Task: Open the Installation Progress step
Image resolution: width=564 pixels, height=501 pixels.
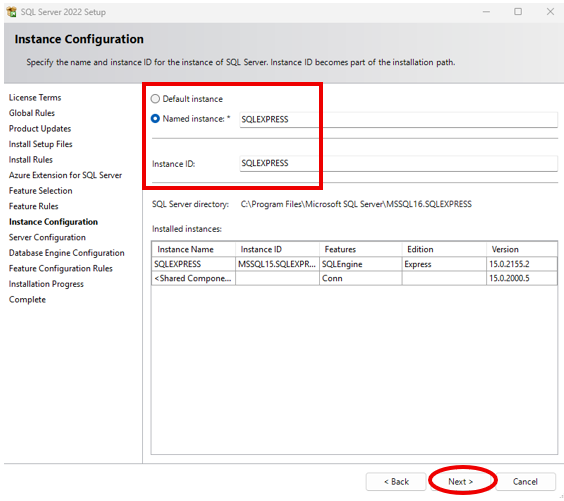Action: [46, 284]
